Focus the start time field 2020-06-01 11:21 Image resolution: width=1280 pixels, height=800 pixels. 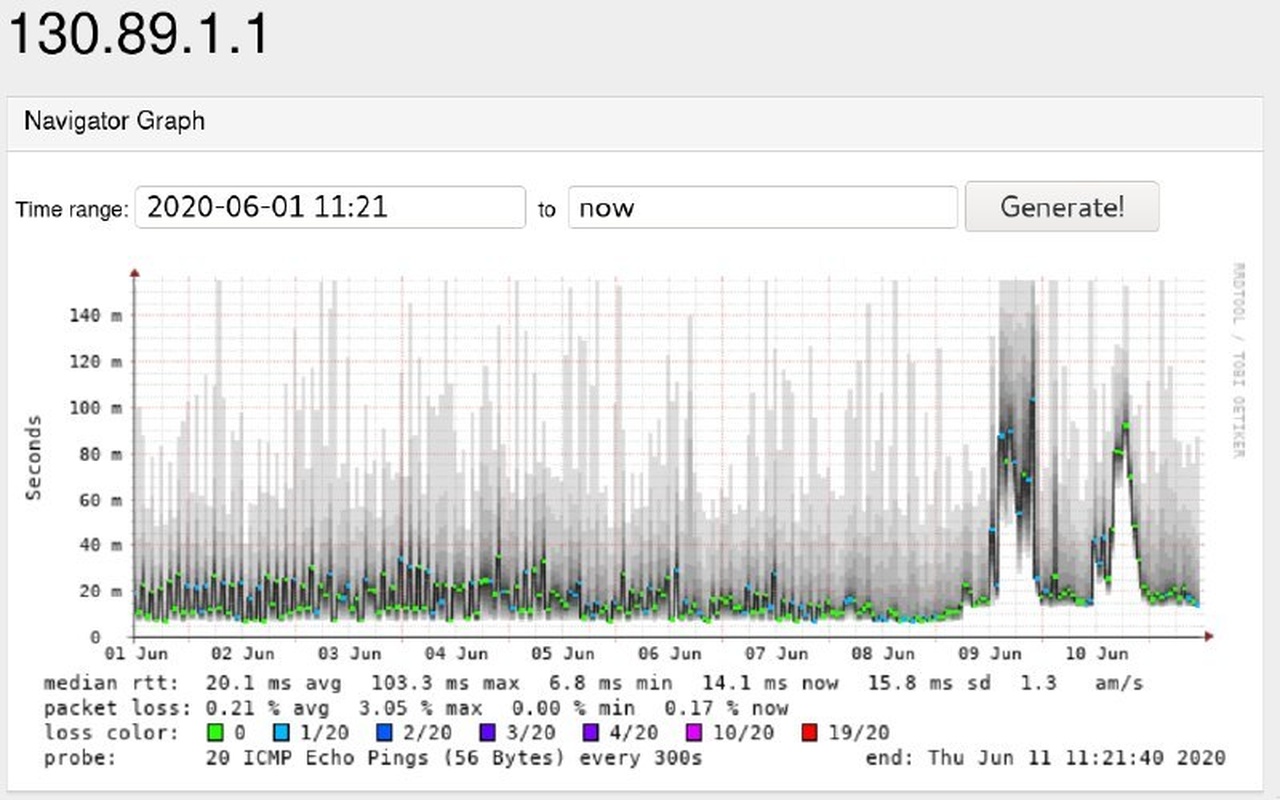pyautogui.click(x=331, y=207)
